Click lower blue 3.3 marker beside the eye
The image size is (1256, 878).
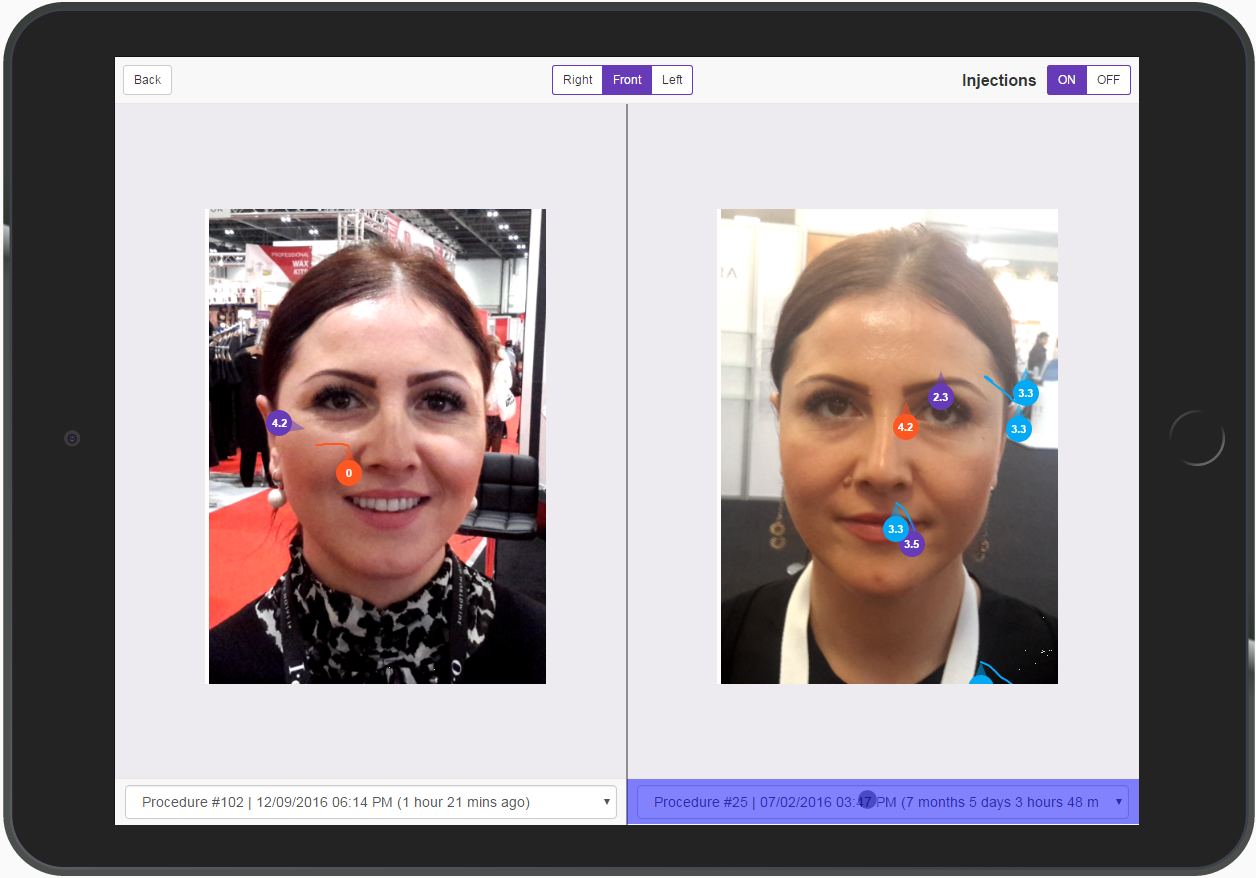coord(1018,429)
